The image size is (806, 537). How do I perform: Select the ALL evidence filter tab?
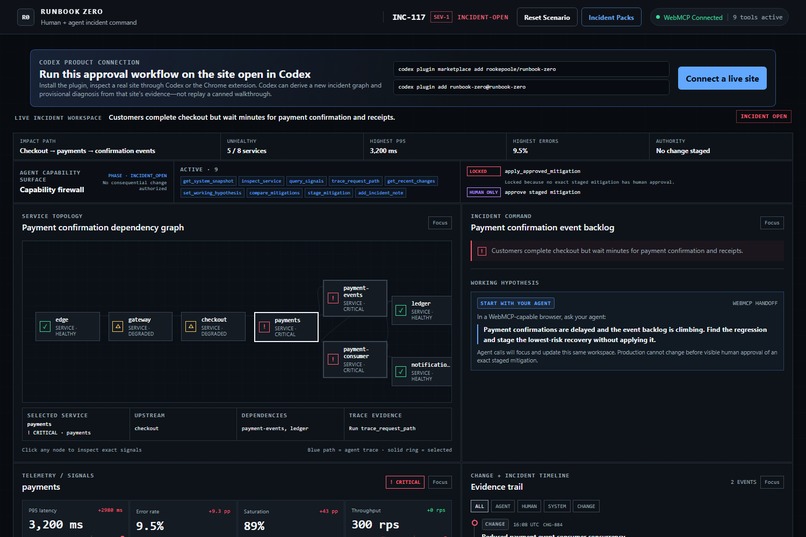479,506
